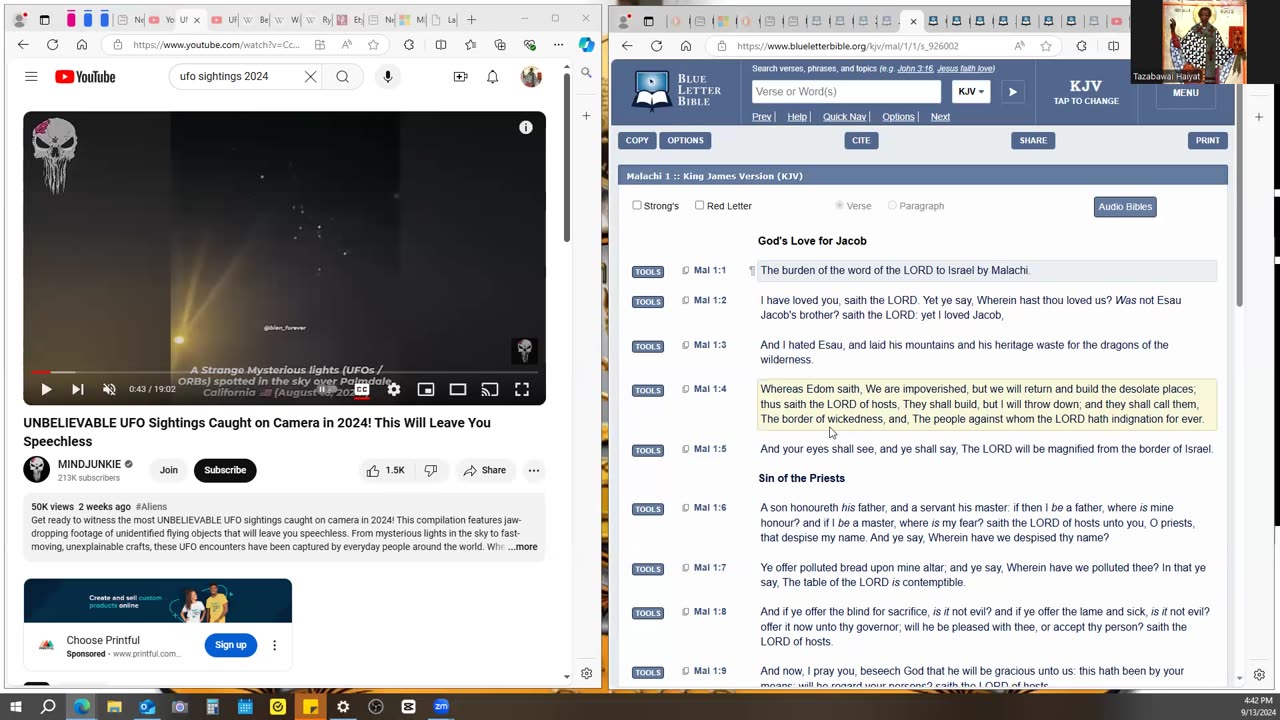Enter fullscreen for the video
The width and height of the screenshot is (1280, 720).
pyautogui.click(x=522, y=389)
